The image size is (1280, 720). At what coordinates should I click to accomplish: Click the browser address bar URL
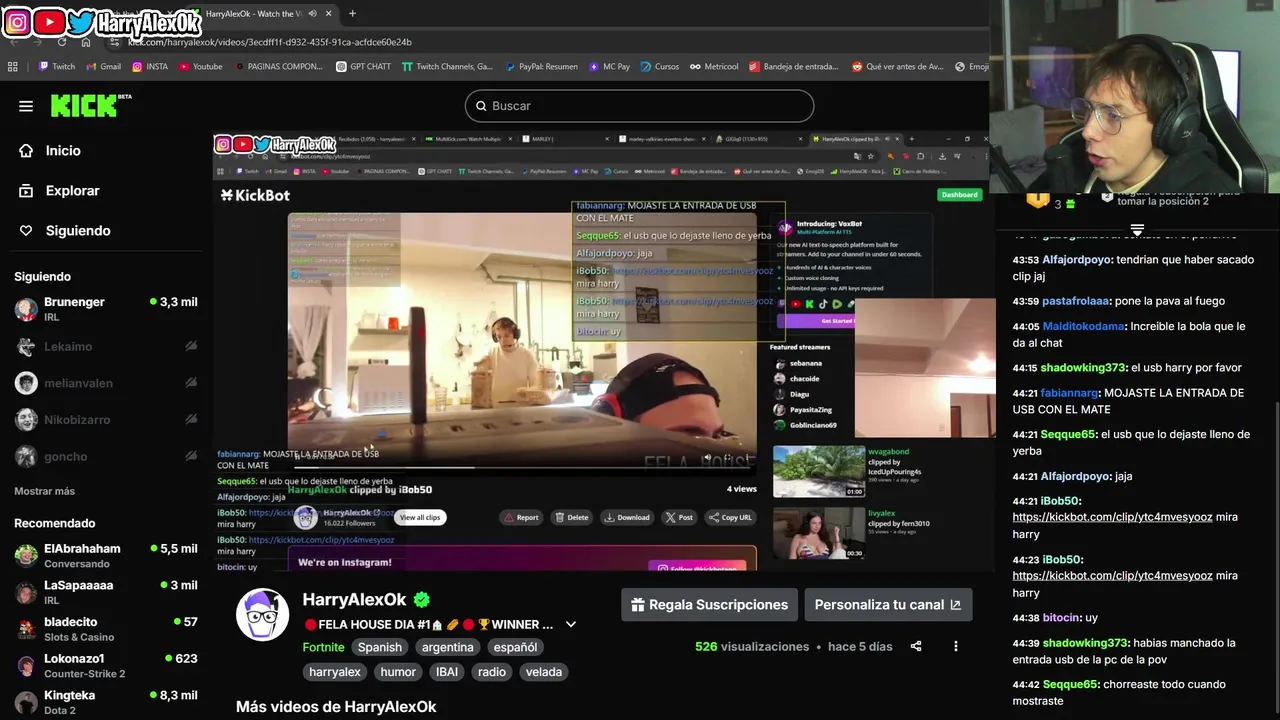click(270, 42)
